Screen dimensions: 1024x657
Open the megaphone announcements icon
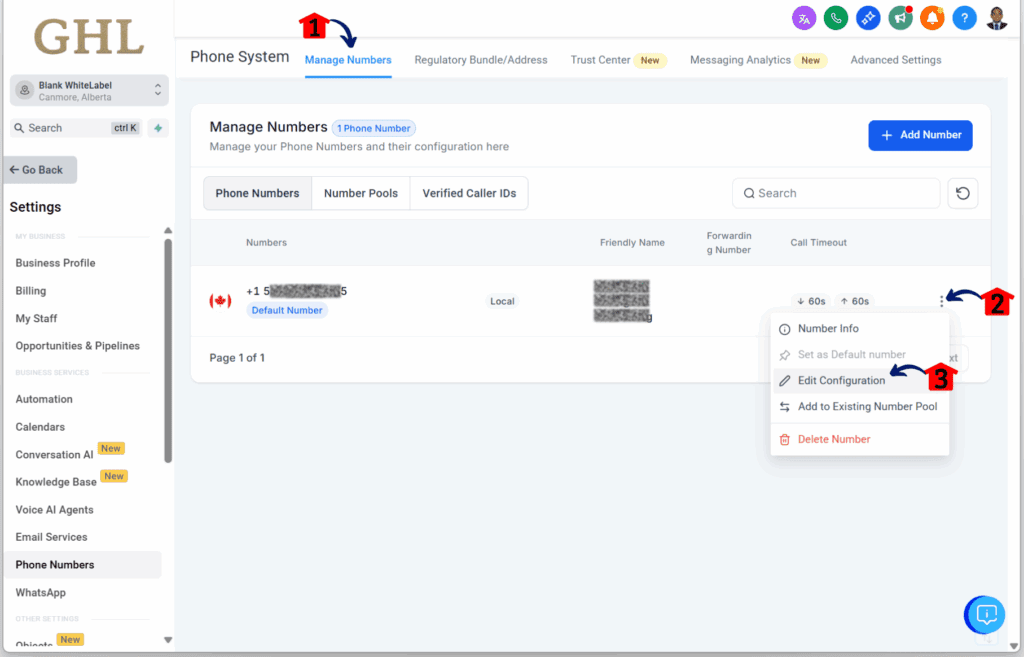[x=900, y=18]
